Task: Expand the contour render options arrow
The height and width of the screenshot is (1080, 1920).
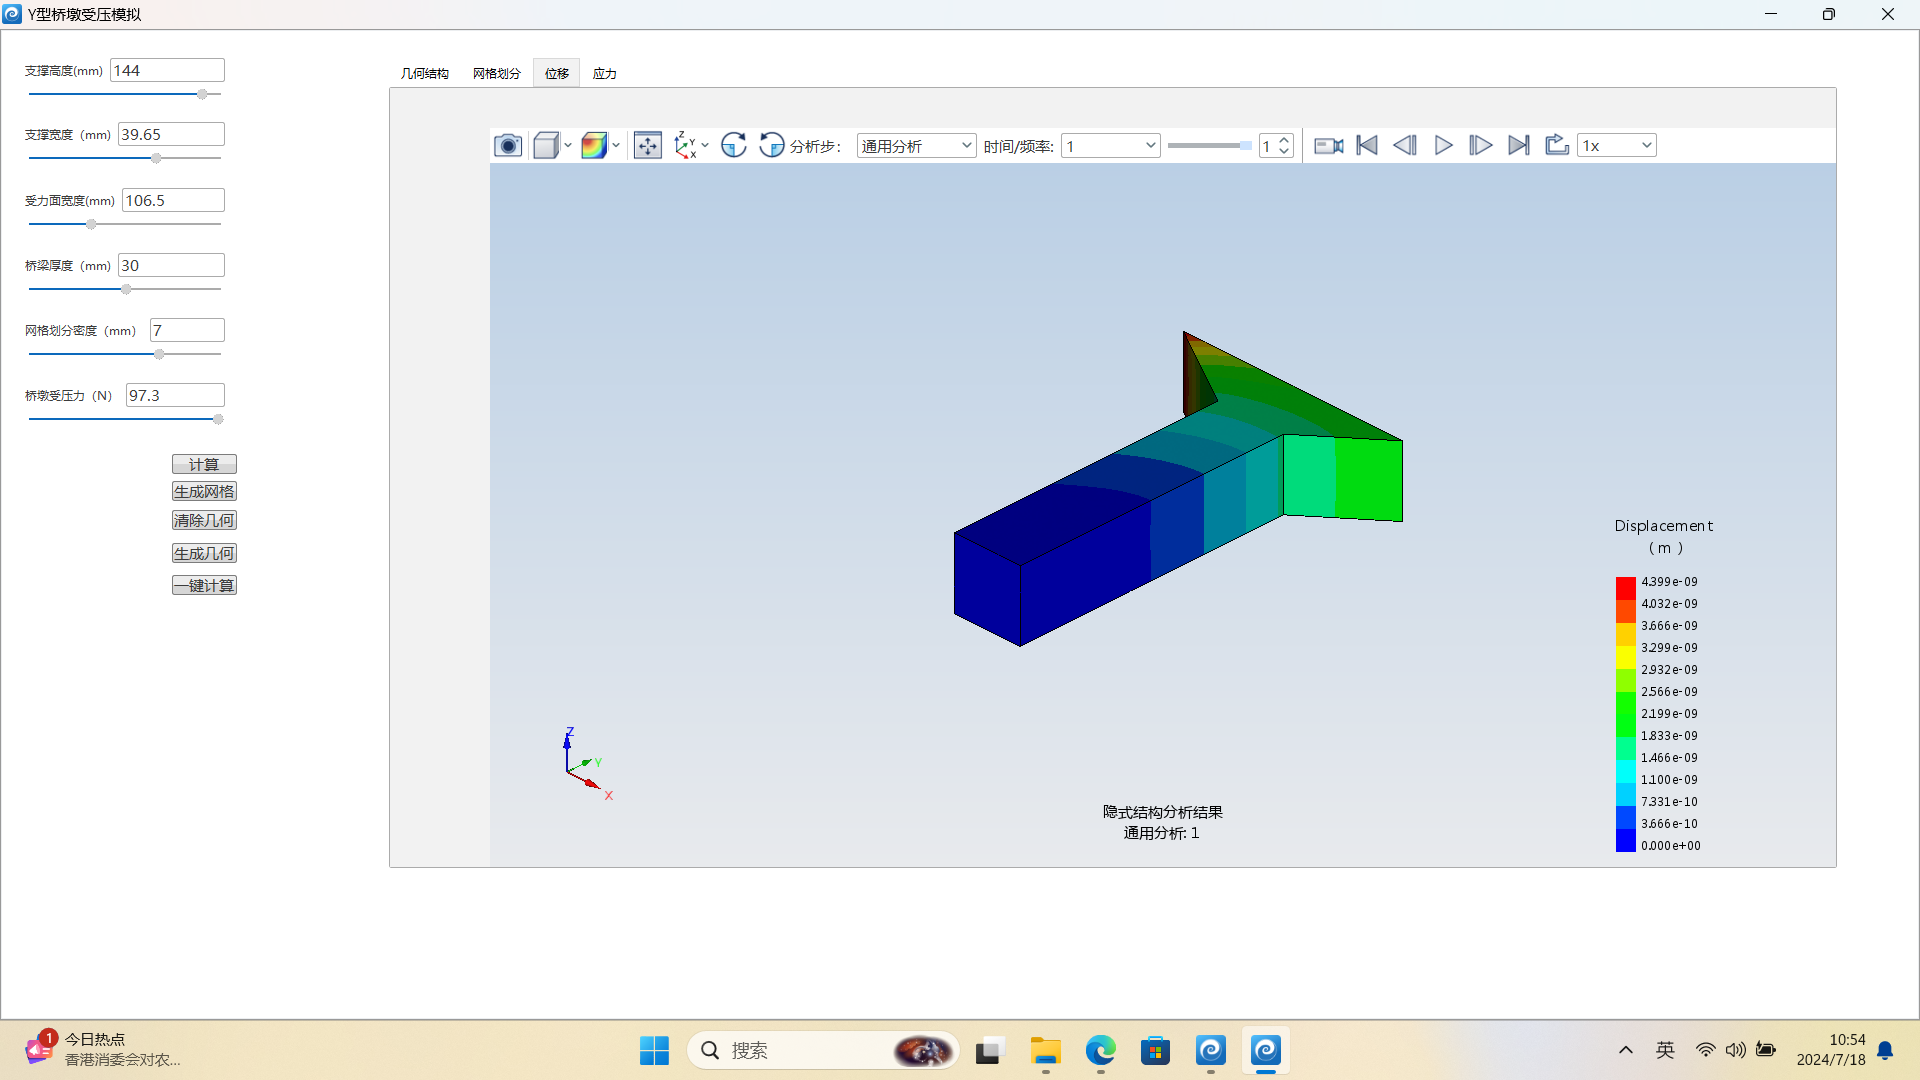Action: point(616,146)
